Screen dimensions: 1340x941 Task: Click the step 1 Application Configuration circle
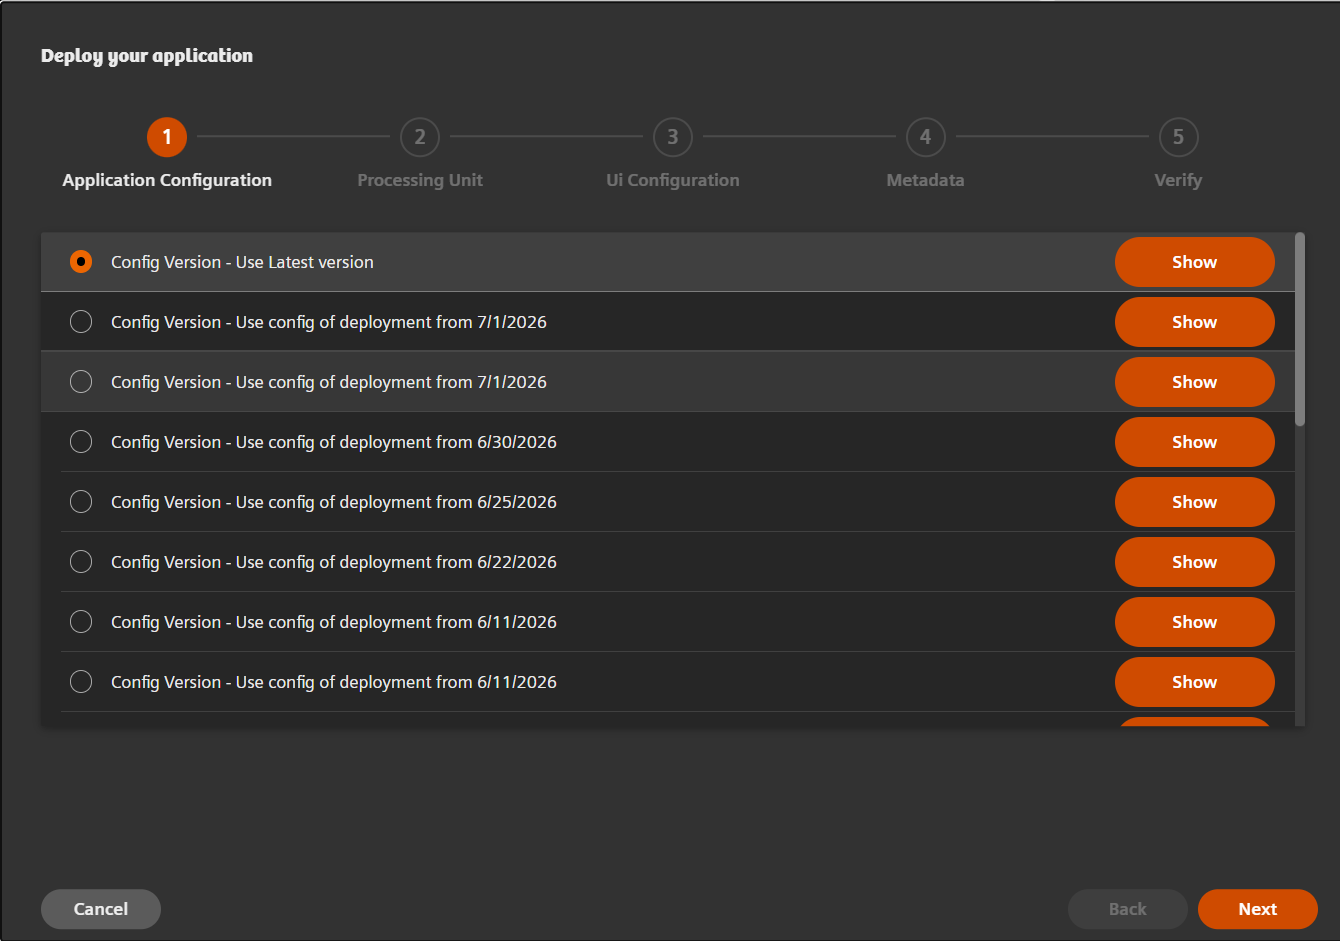167,137
